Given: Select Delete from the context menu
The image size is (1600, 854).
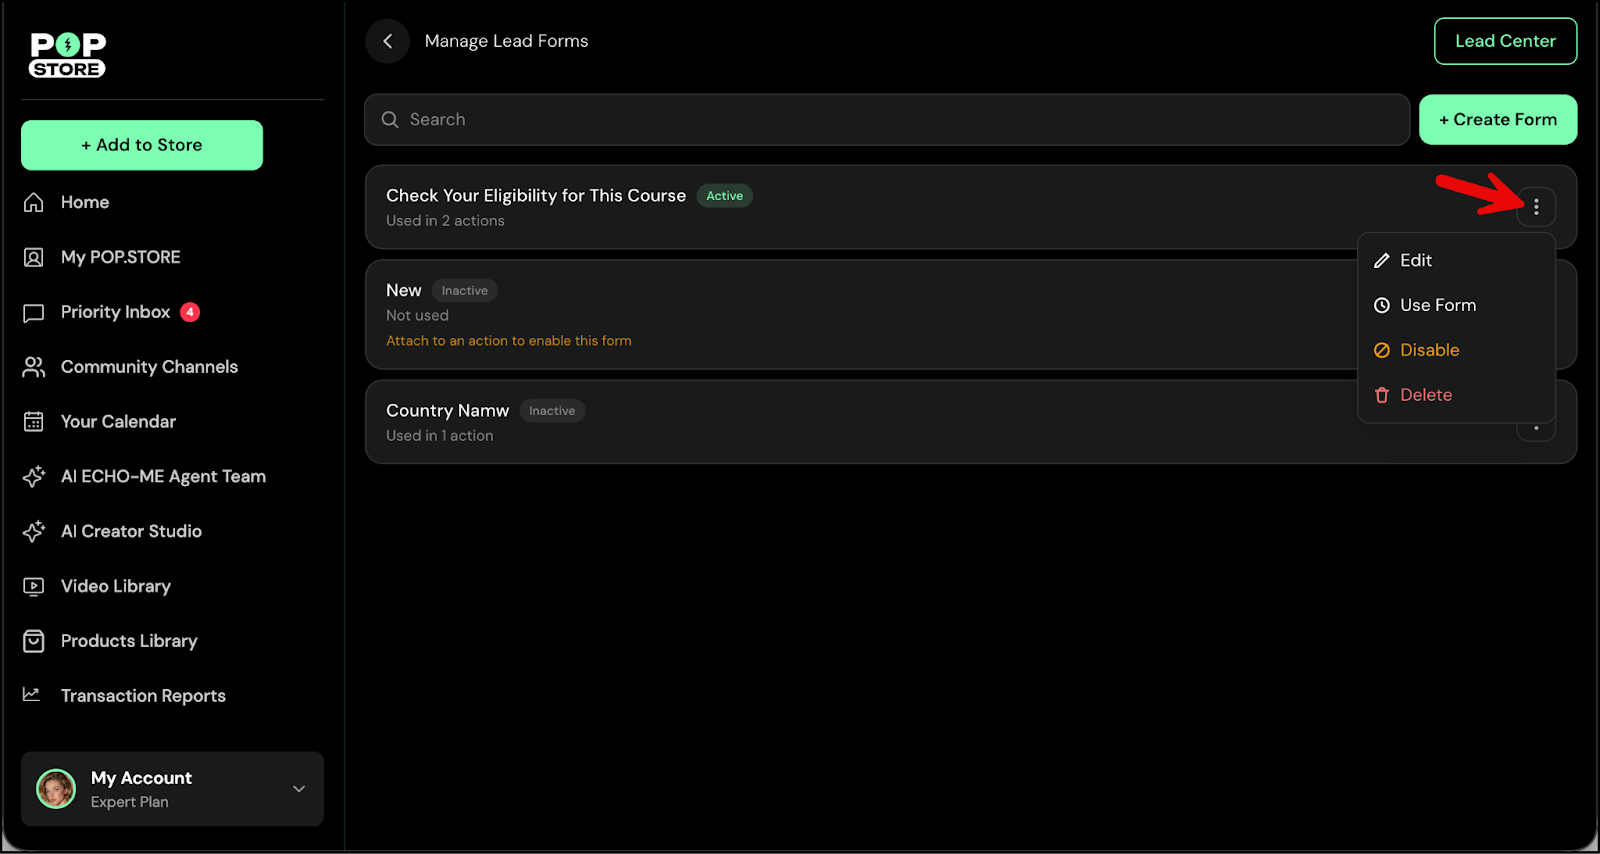Looking at the screenshot, I should (x=1425, y=395).
